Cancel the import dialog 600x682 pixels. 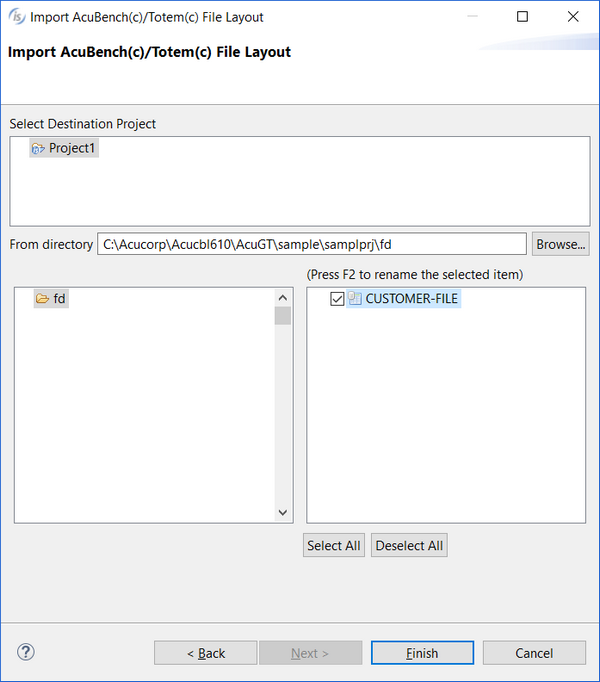click(534, 653)
